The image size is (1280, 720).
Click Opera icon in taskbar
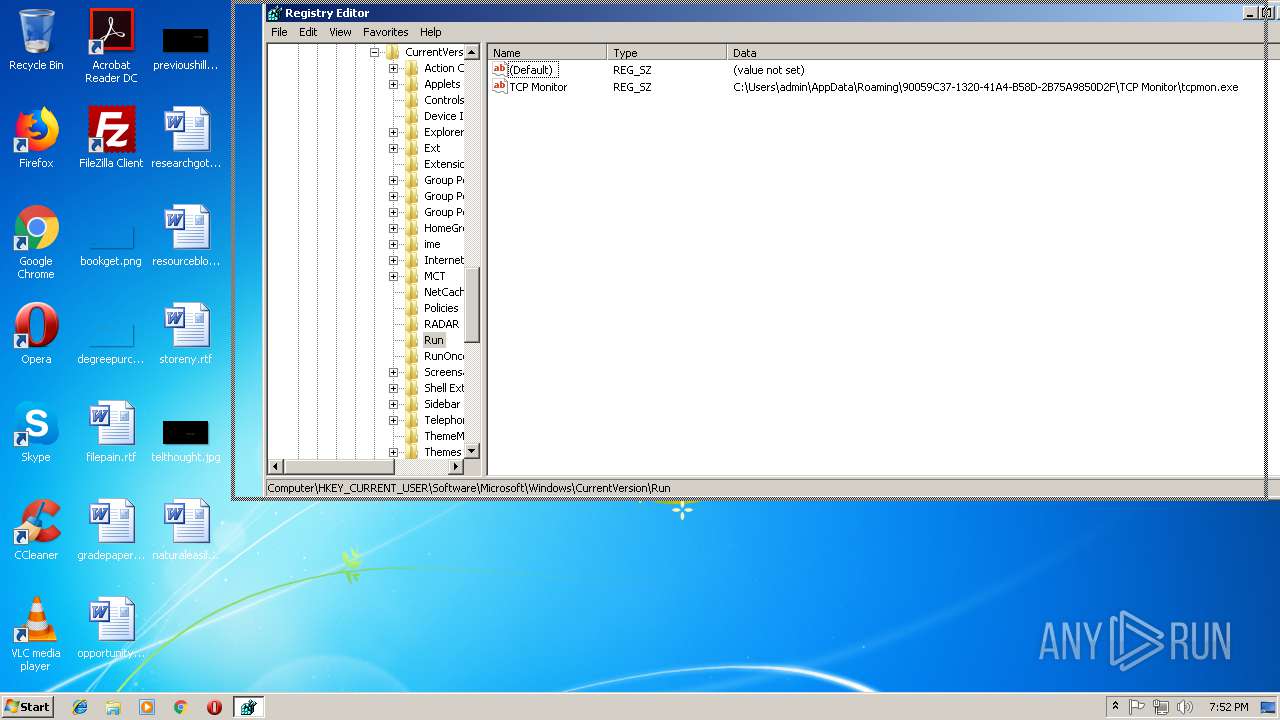214,707
